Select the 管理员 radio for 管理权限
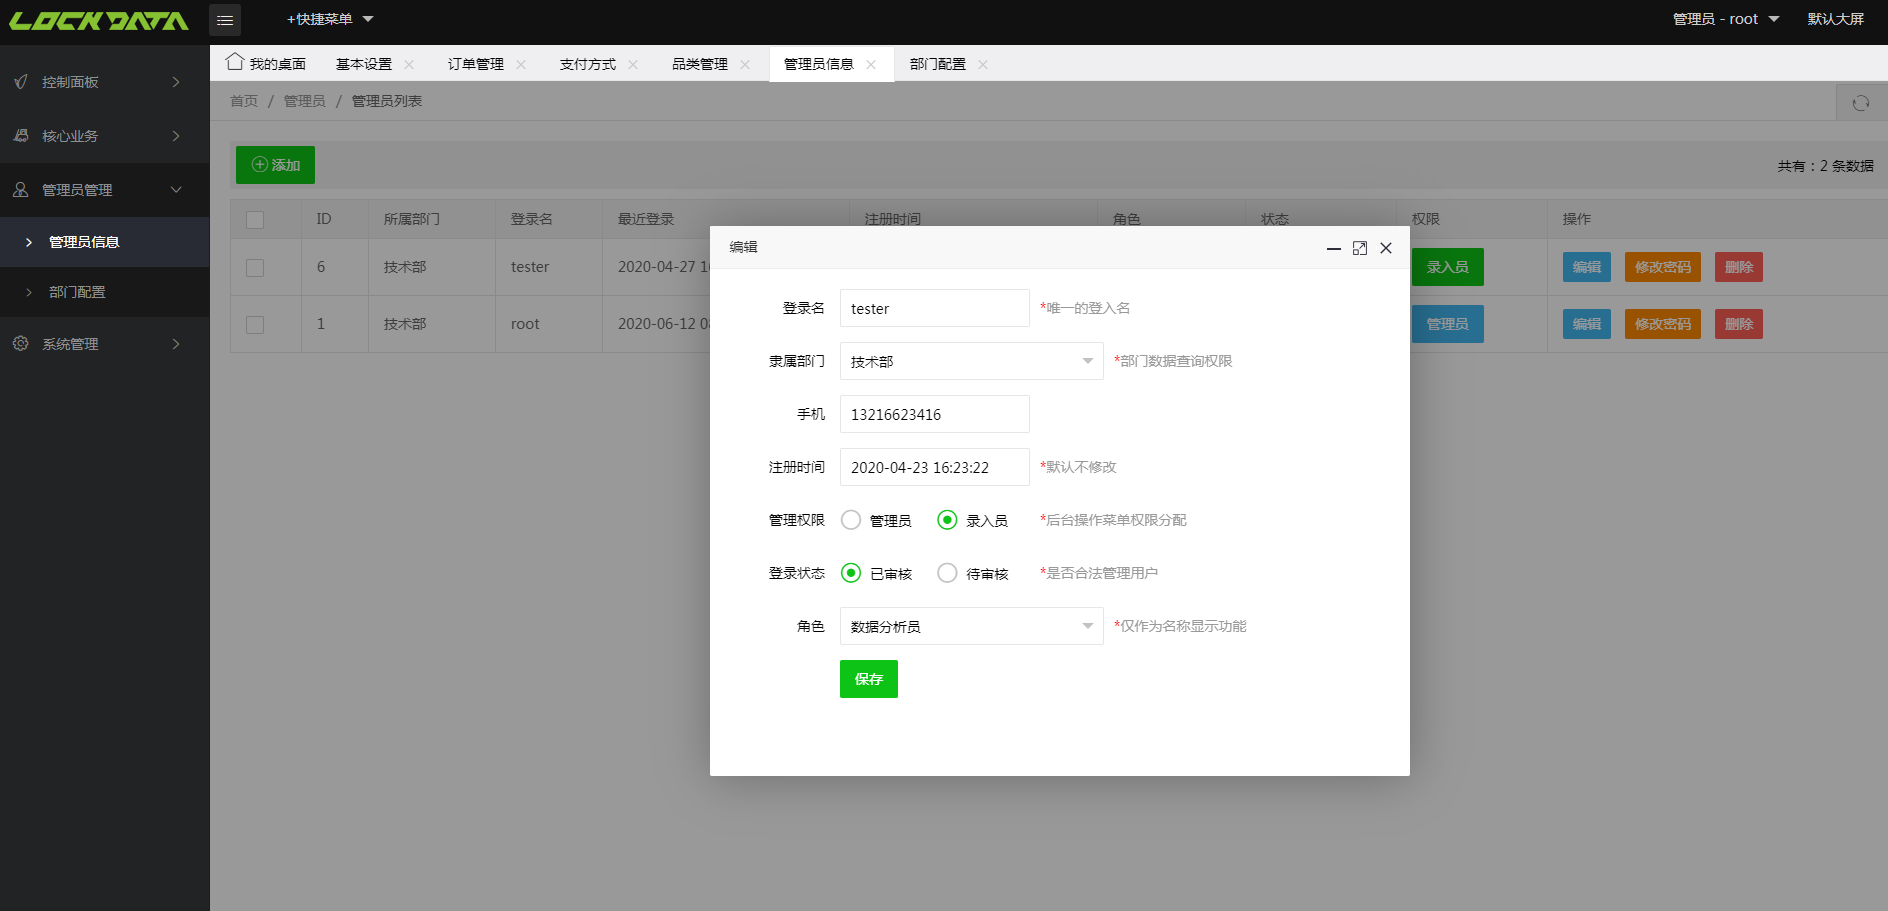The height and width of the screenshot is (911, 1888). pos(851,520)
